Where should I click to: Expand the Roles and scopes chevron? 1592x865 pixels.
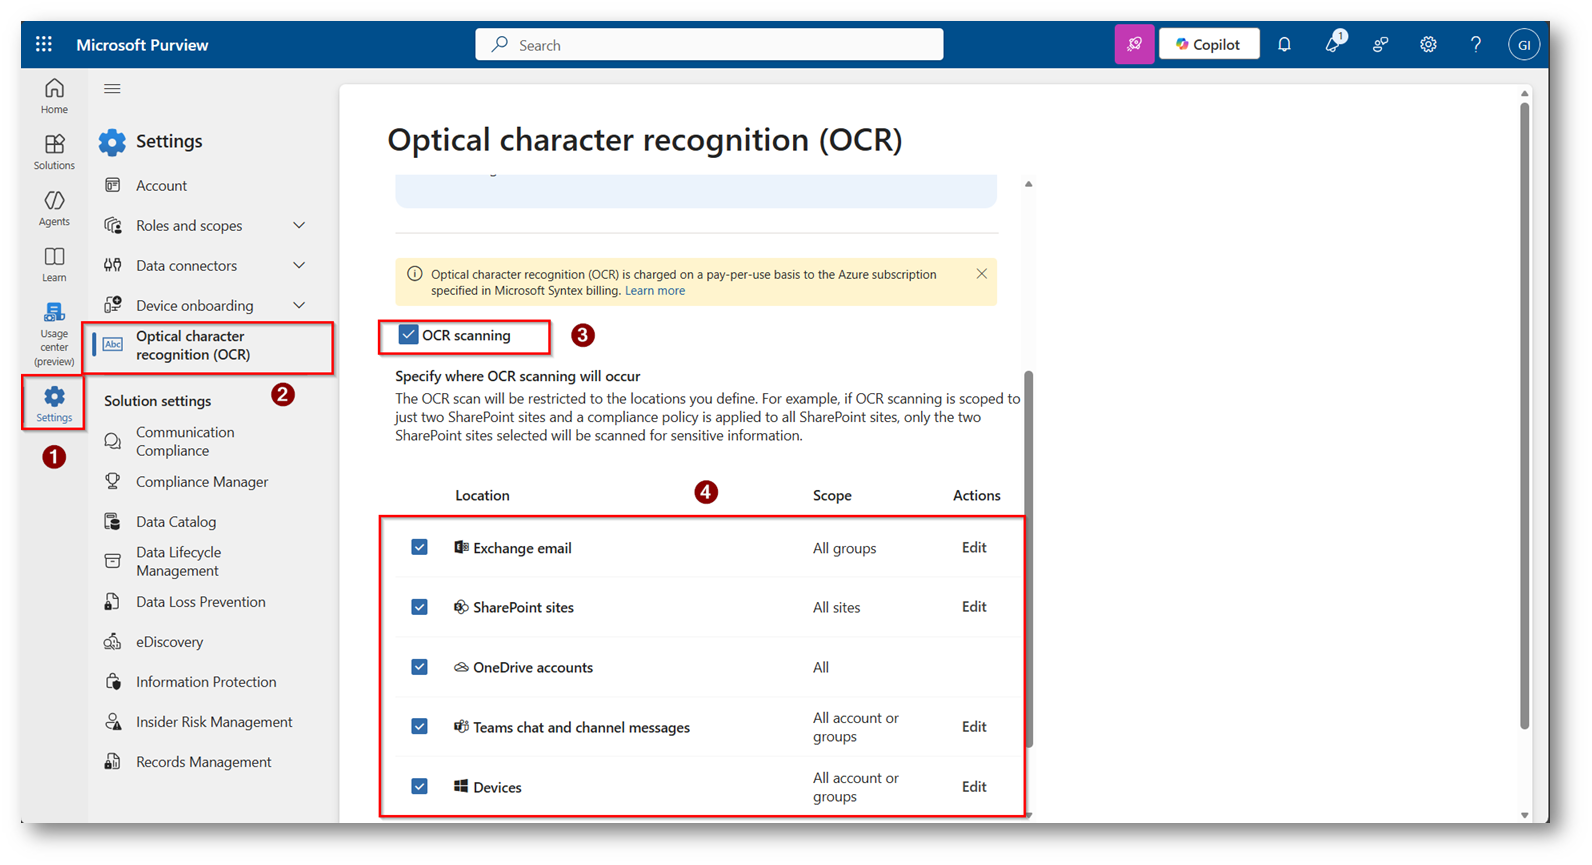[x=299, y=226]
